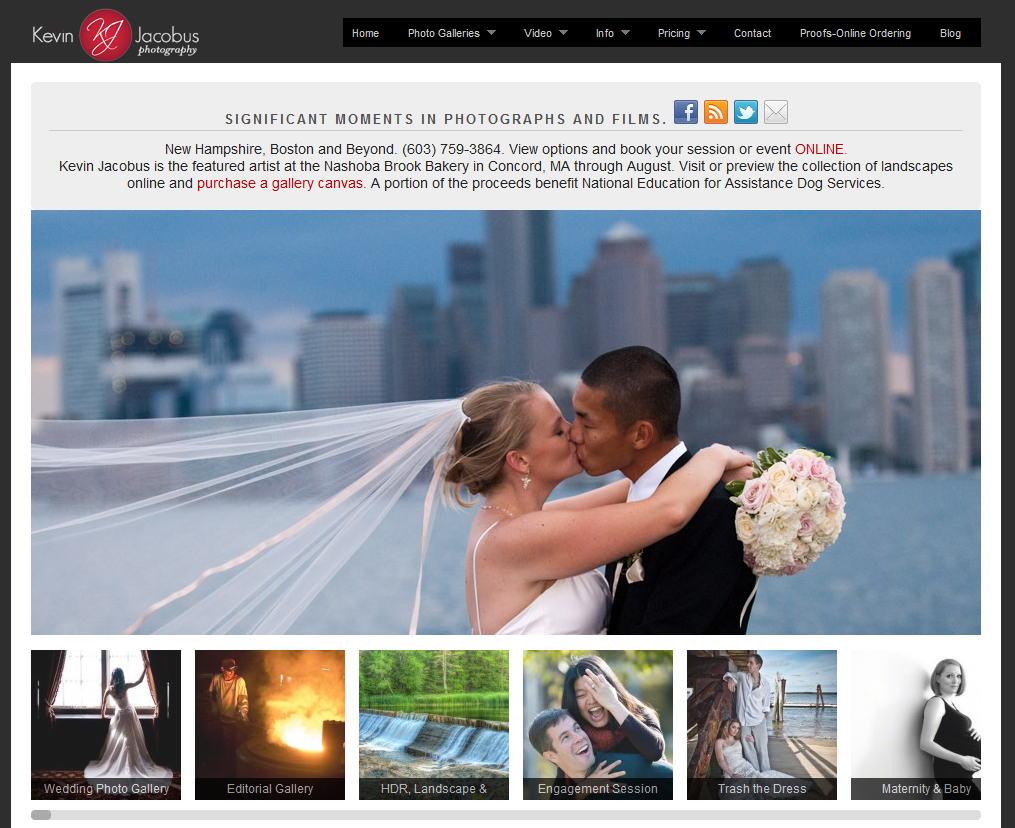Screen dimensions: 1015x828
Task: Click the Boston skyline wedding kiss photo
Action: (506, 422)
